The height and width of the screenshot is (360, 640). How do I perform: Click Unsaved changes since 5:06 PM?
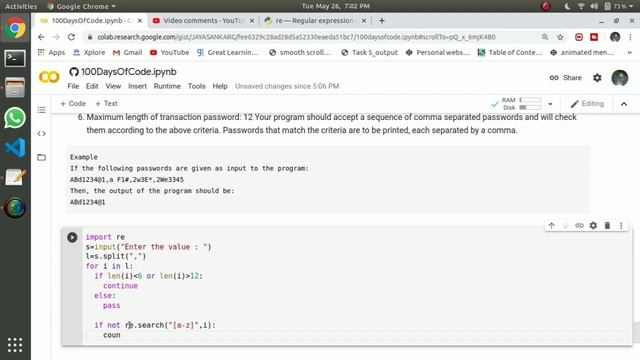point(287,86)
